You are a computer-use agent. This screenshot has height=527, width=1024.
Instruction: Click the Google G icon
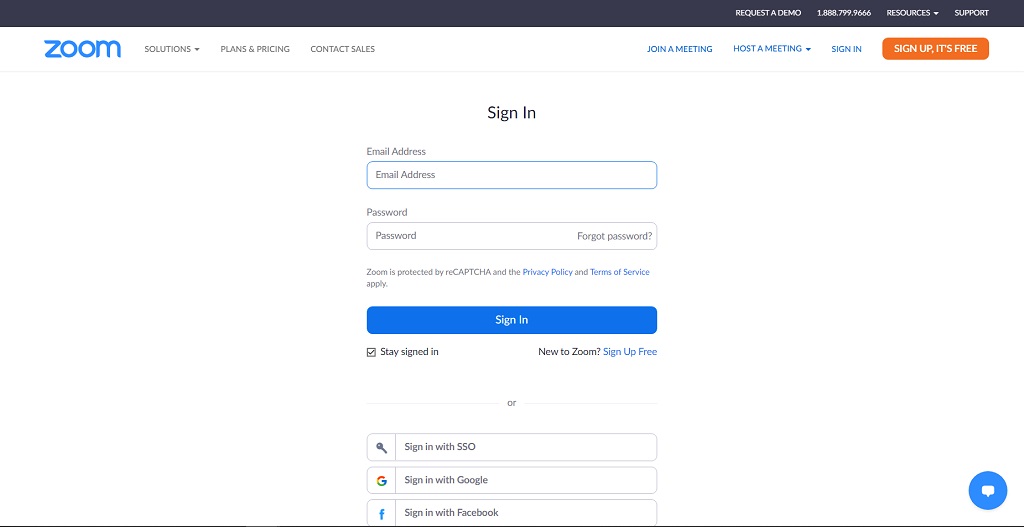[x=381, y=481]
